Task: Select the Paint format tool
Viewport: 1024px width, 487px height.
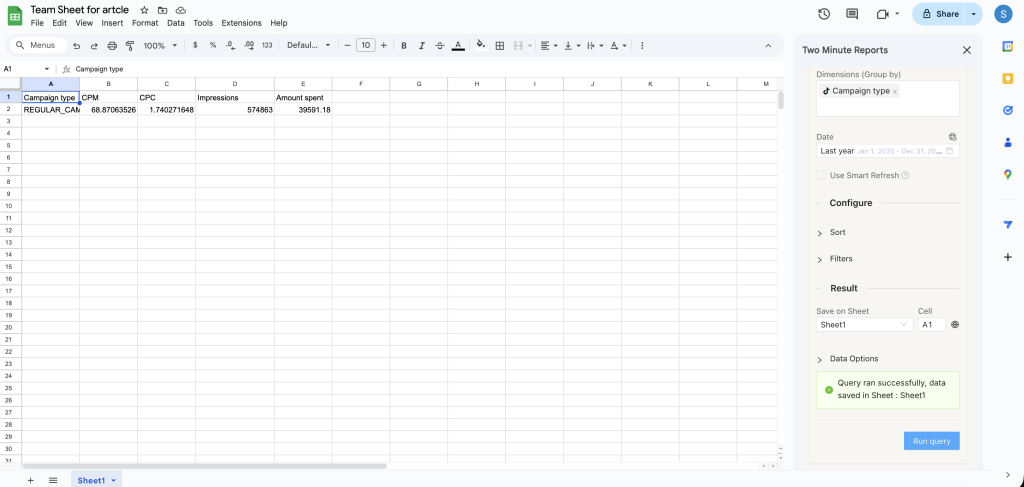Action: pyautogui.click(x=129, y=46)
